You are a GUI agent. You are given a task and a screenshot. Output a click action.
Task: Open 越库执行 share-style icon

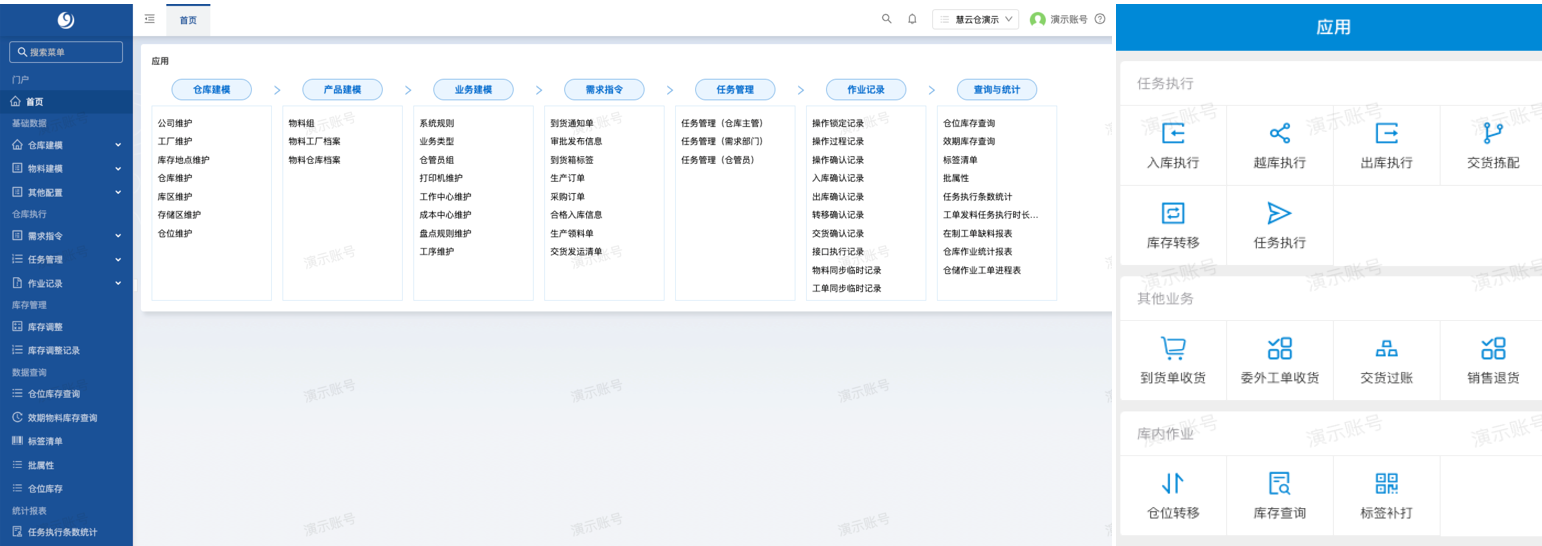click(x=1279, y=134)
